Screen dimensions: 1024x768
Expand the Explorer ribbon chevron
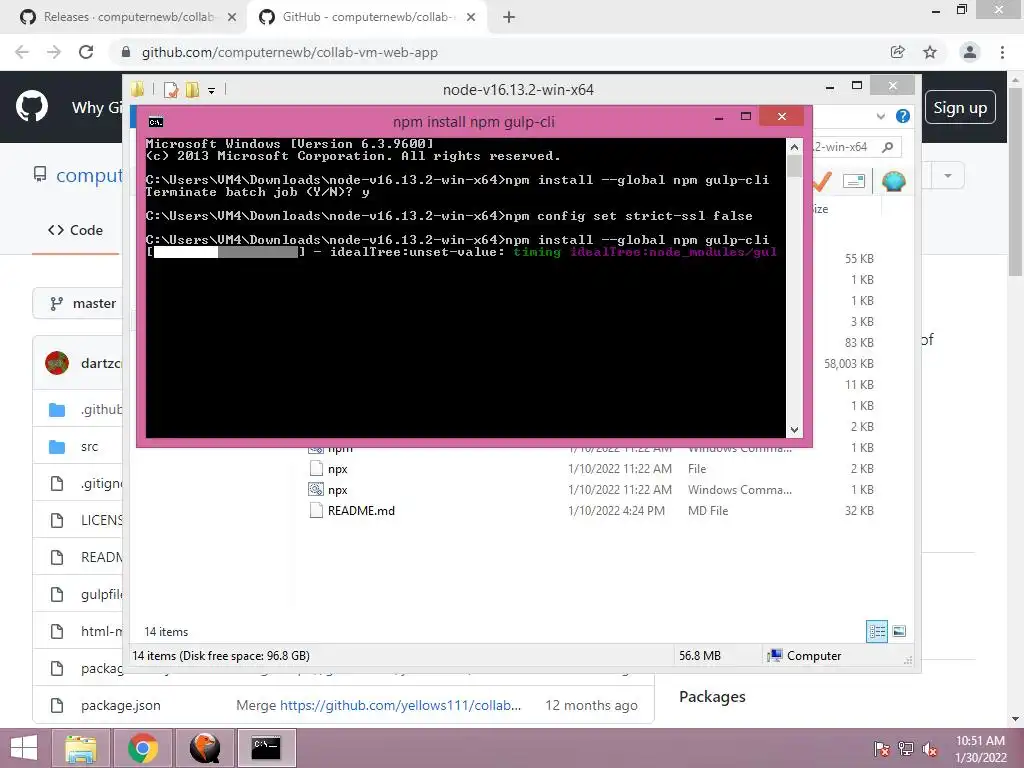[x=880, y=116]
